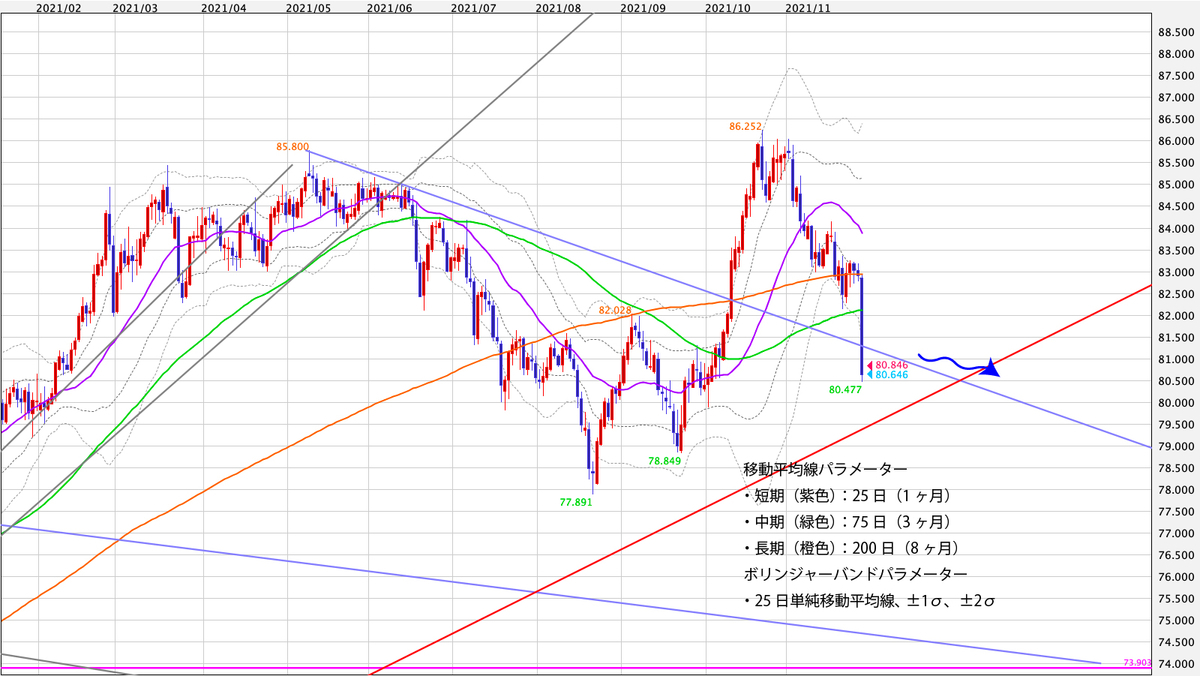Select the green 78.849 low label
Image resolution: width=1200 pixels, height=676 pixels.
coord(665,461)
